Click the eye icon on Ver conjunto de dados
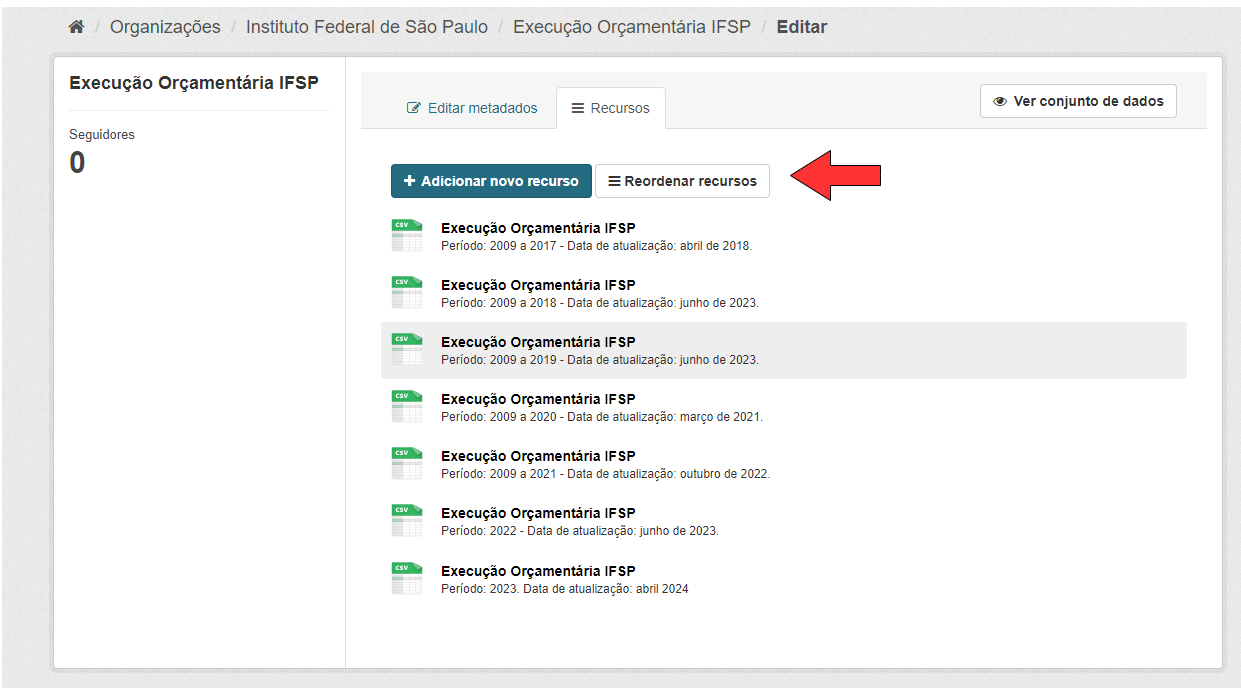1241x691 pixels. pyautogui.click(x=1000, y=101)
